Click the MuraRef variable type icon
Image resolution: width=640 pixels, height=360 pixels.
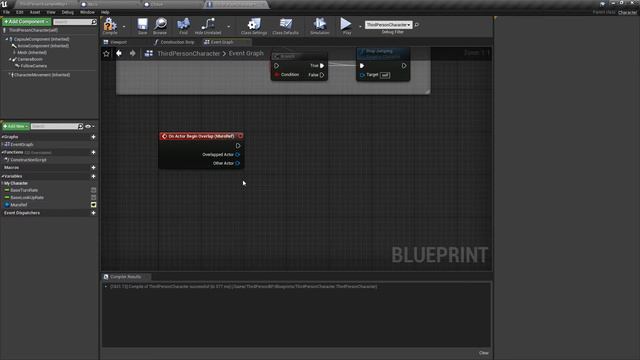click(7, 204)
